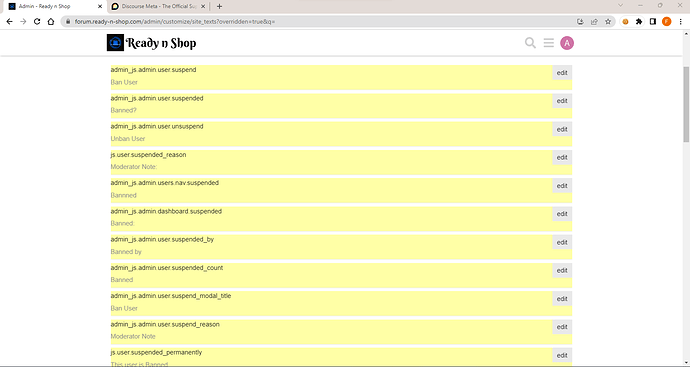The image size is (690, 367).
Task: Click the admin_js.admin.user.suspended_count key
Action: coord(167,268)
